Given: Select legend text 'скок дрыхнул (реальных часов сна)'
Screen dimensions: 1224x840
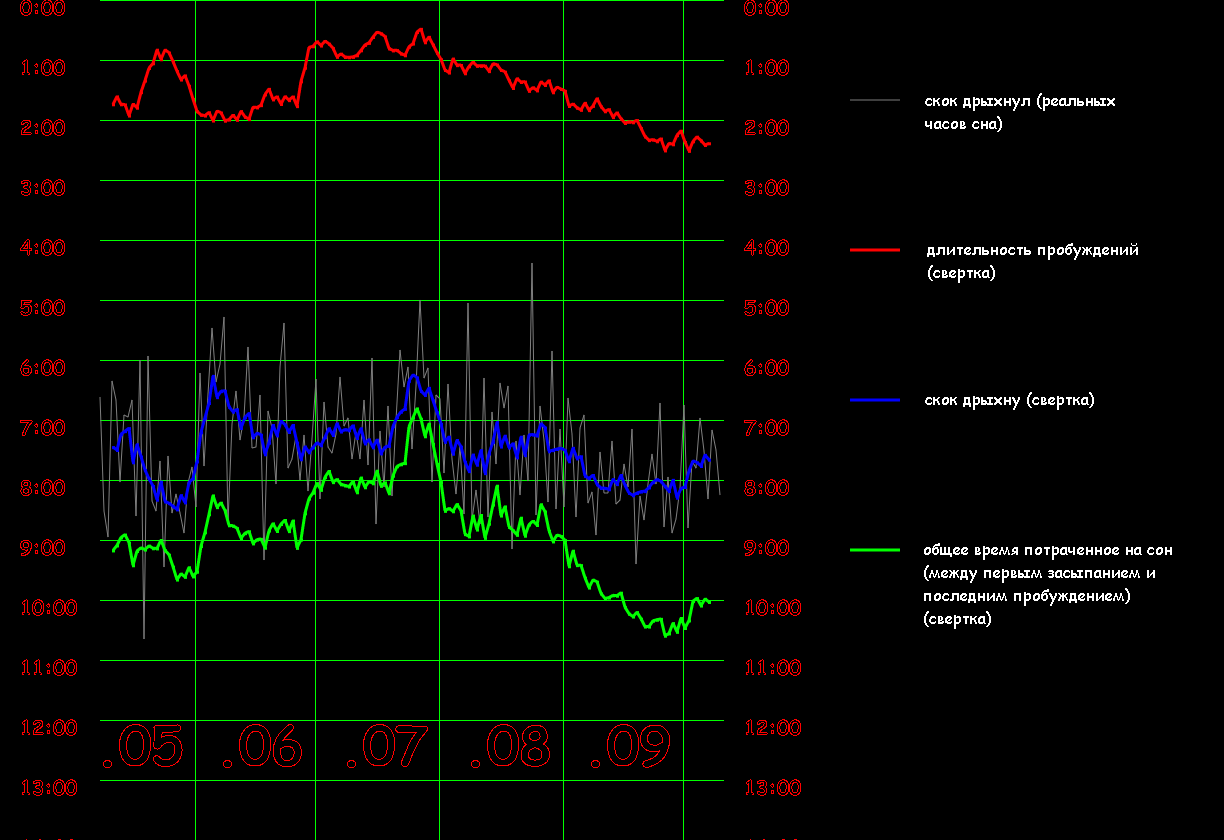Looking at the screenshot, I should [x=1020, y=113].
